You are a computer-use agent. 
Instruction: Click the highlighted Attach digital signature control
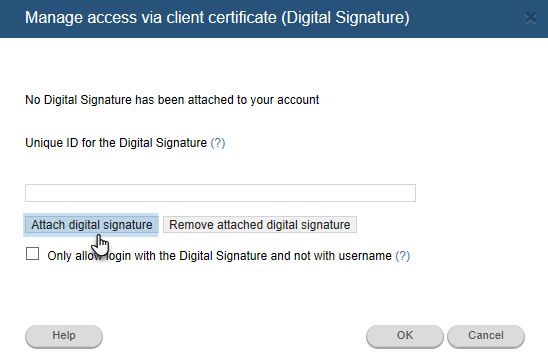92,225
